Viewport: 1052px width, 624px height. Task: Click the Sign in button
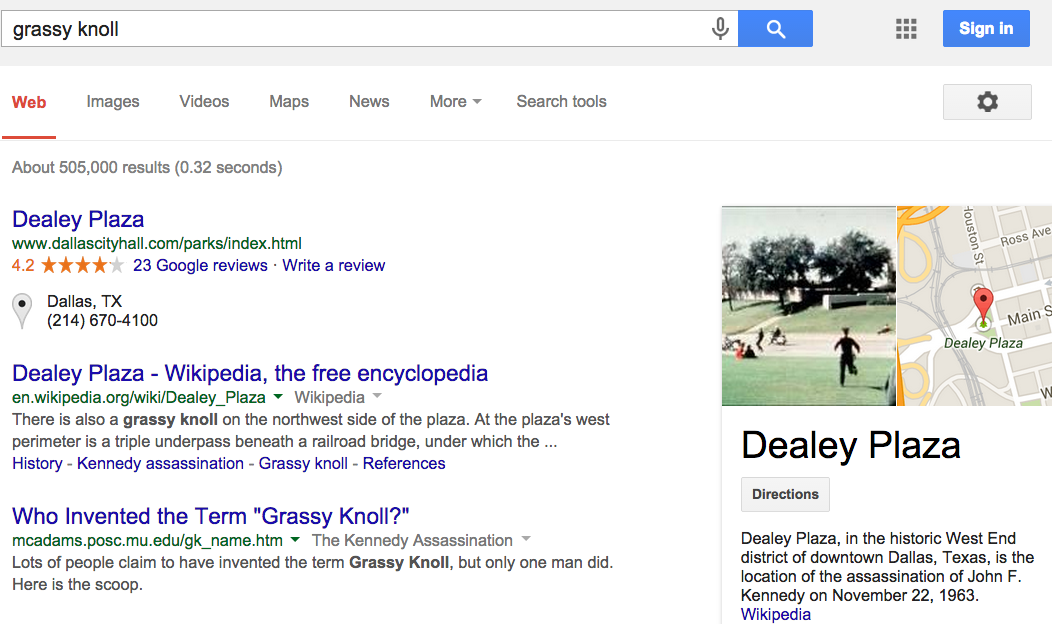click(986, 28)
